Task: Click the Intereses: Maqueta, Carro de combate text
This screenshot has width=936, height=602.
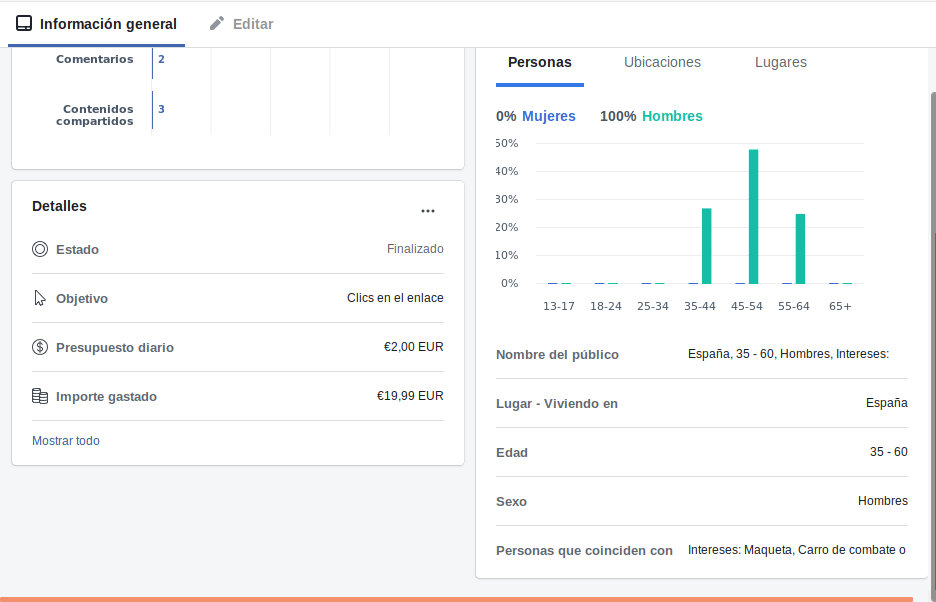Action: [x=796, y=550]
